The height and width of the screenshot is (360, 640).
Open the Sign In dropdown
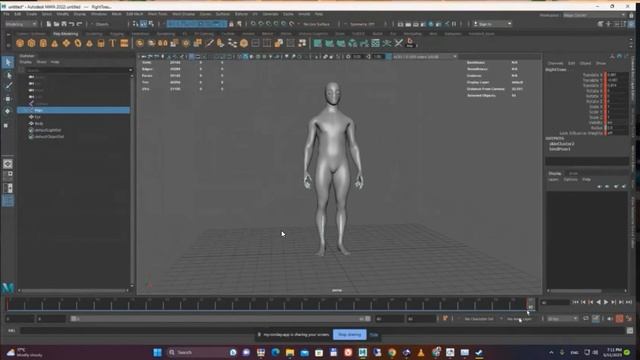pyautogui.click(x=492, y=24)
